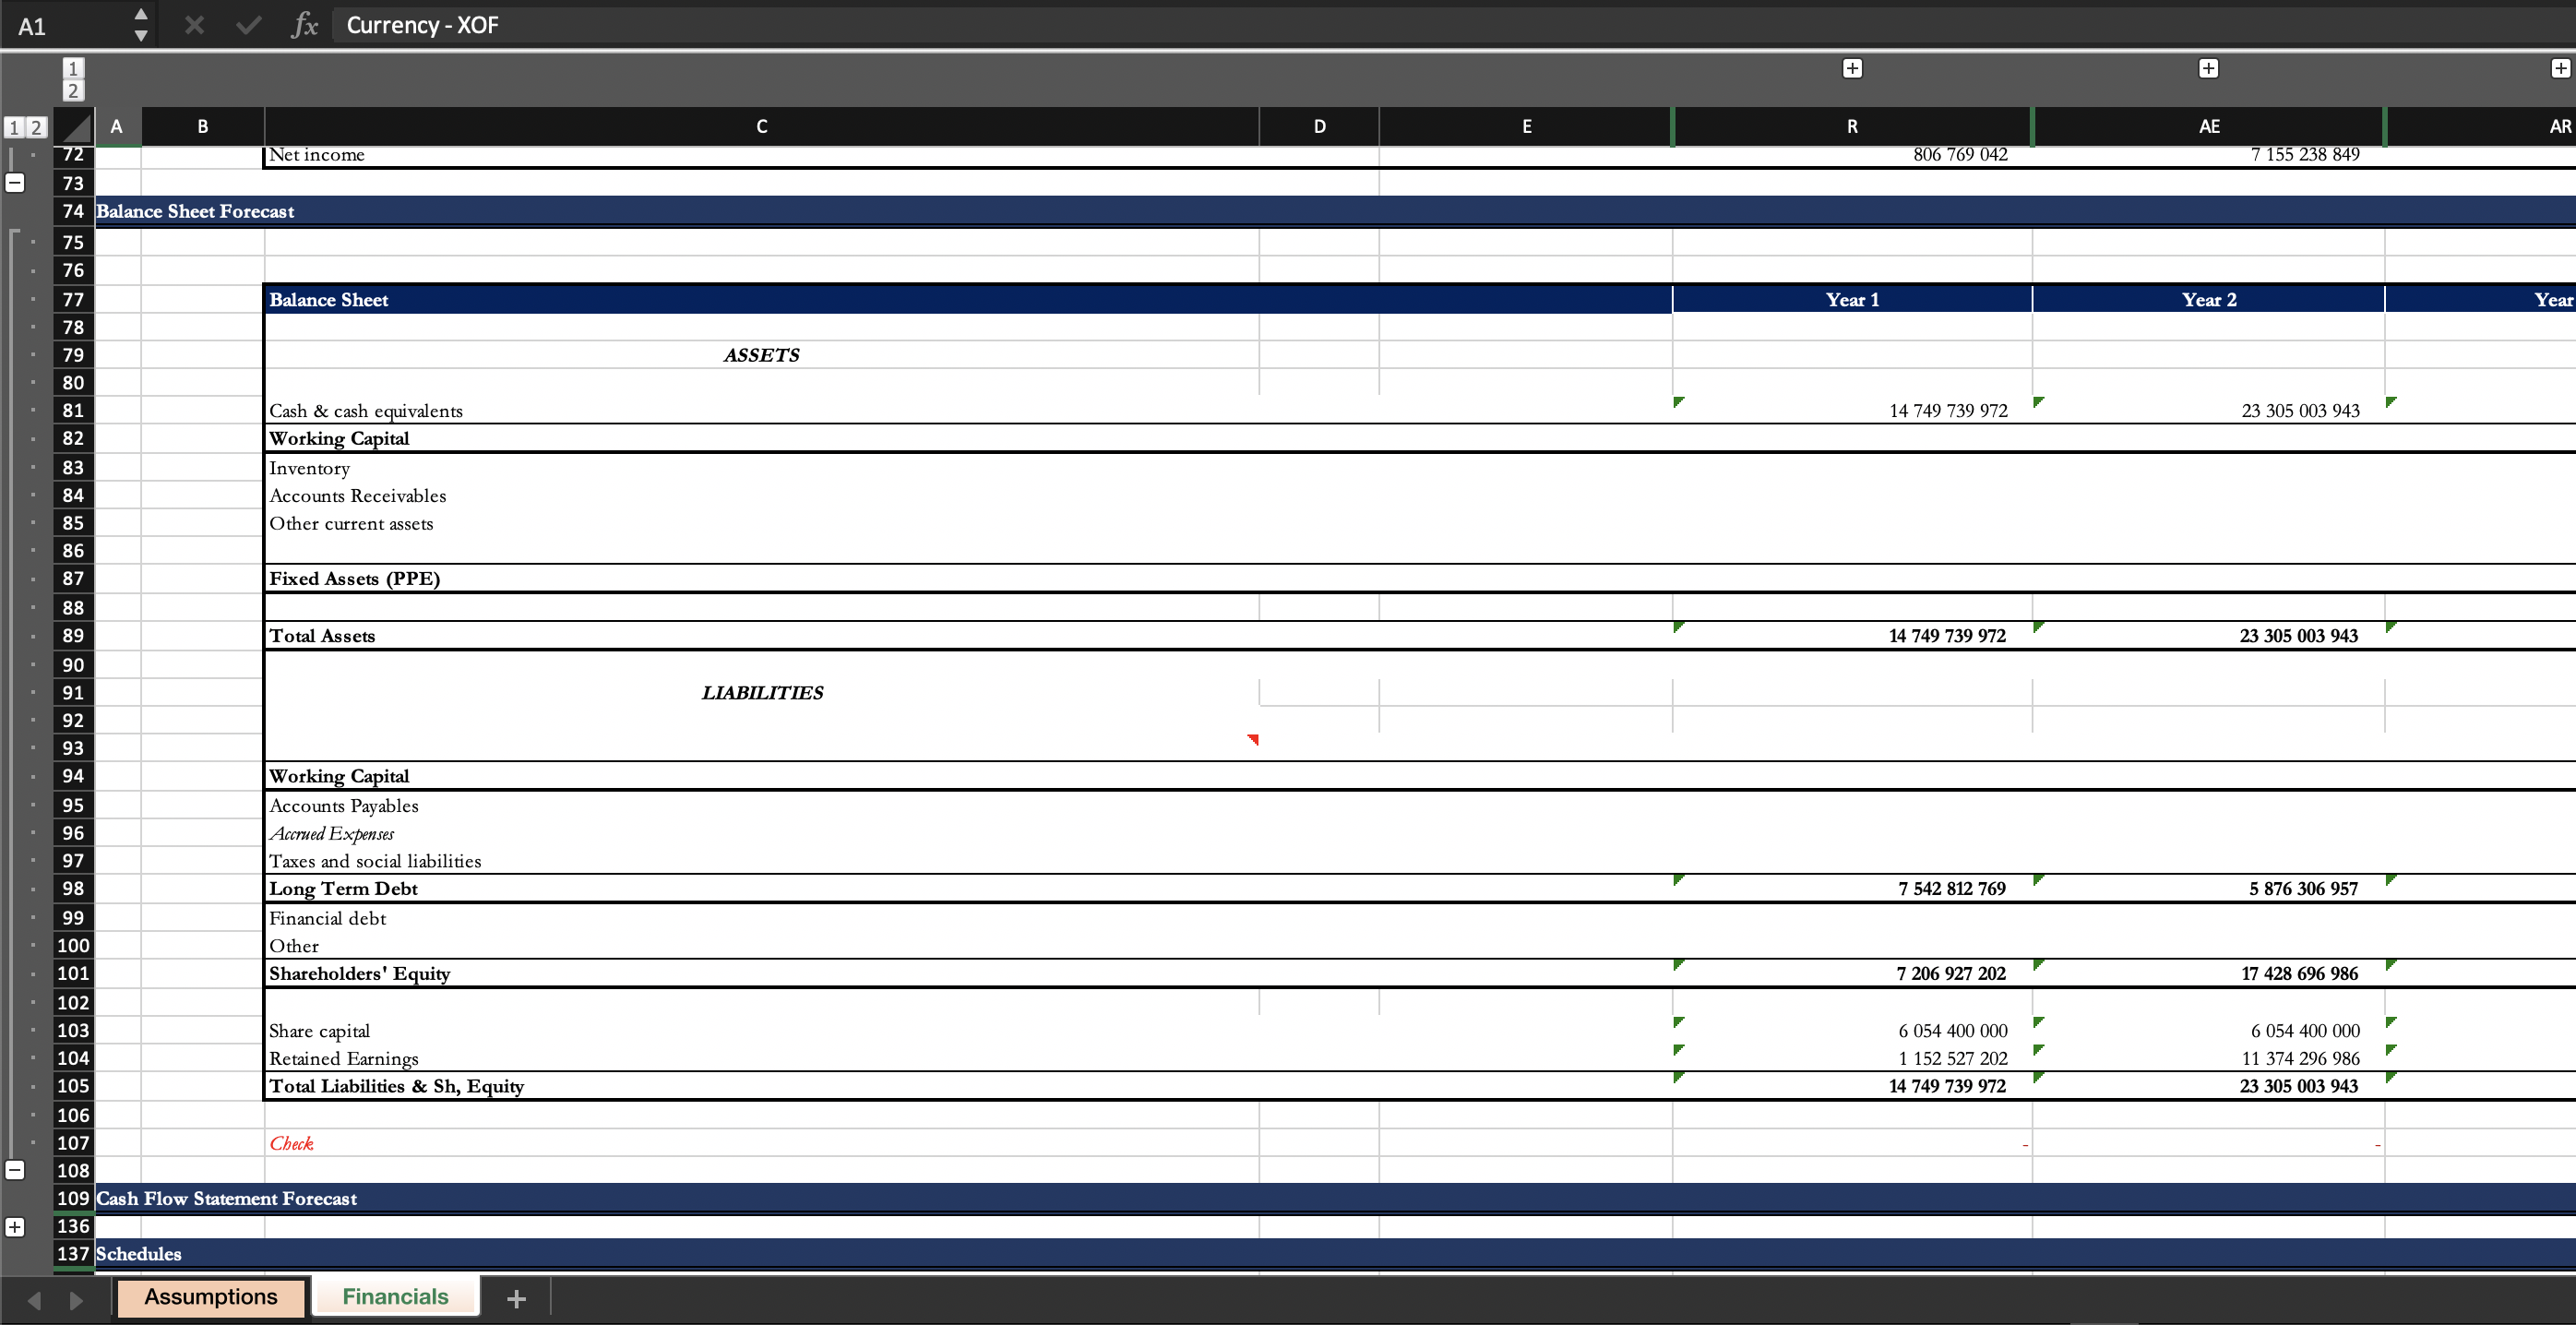Image resolution: width=2576 pixels, height=1325 pixels.
Task: Expand hidden columns above column R
Action: pos(1852,68)
